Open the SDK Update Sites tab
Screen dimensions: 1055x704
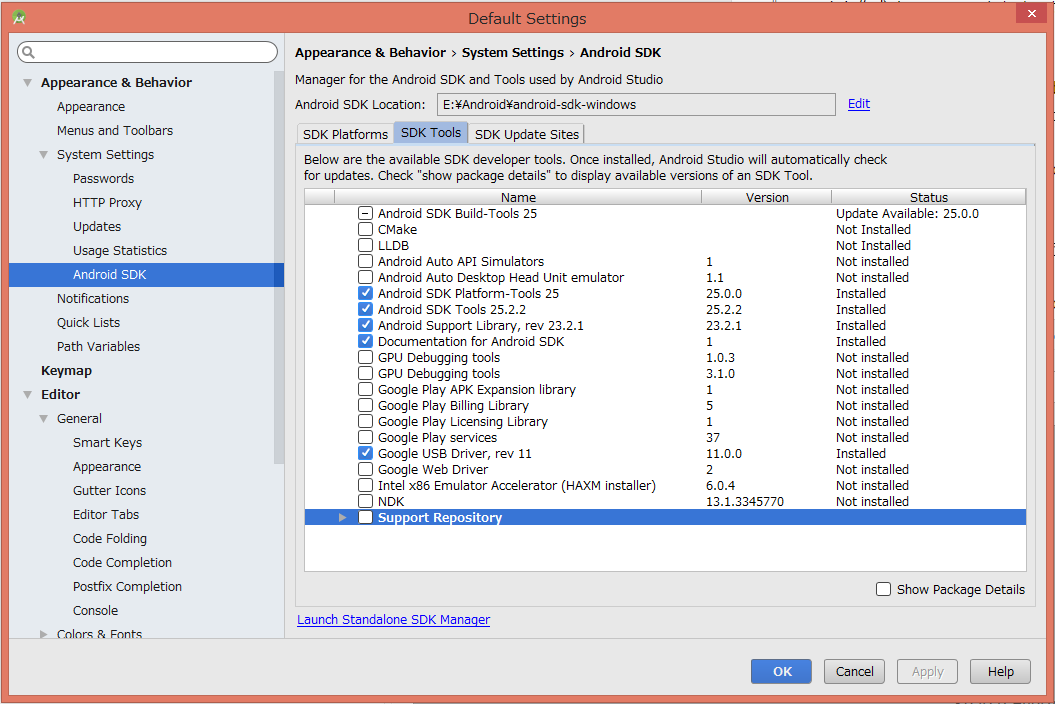tap(526, 134)
